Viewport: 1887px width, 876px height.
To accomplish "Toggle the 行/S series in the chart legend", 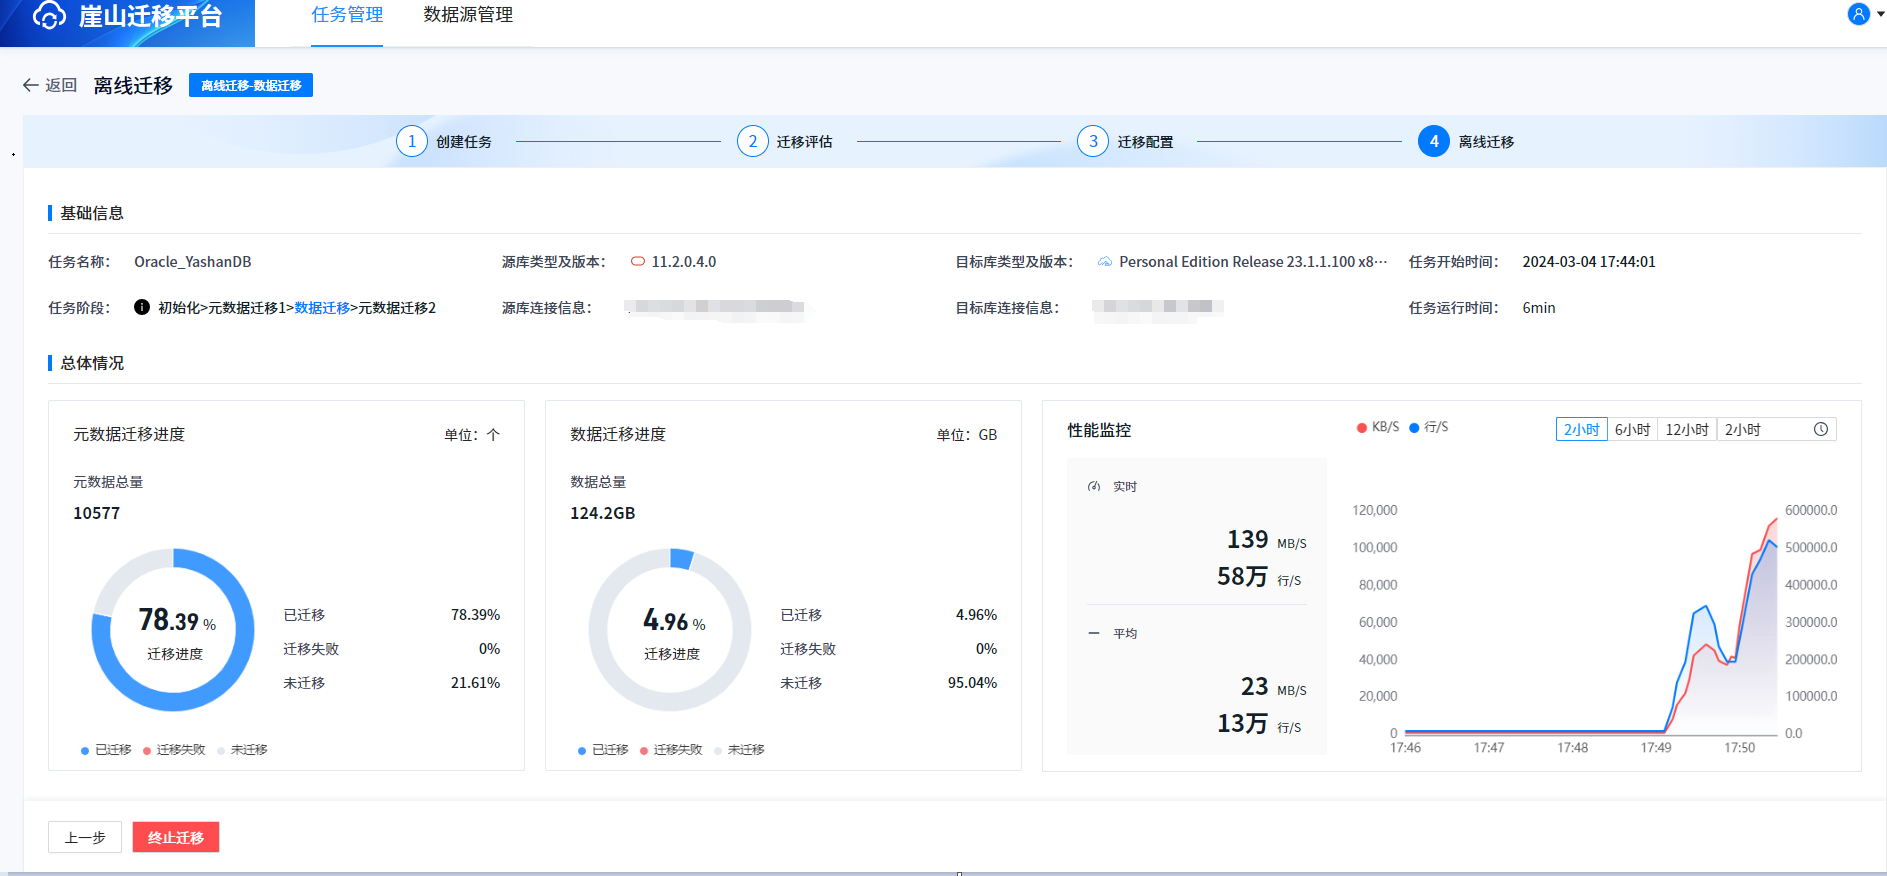I will click(x=1429, y=427).
